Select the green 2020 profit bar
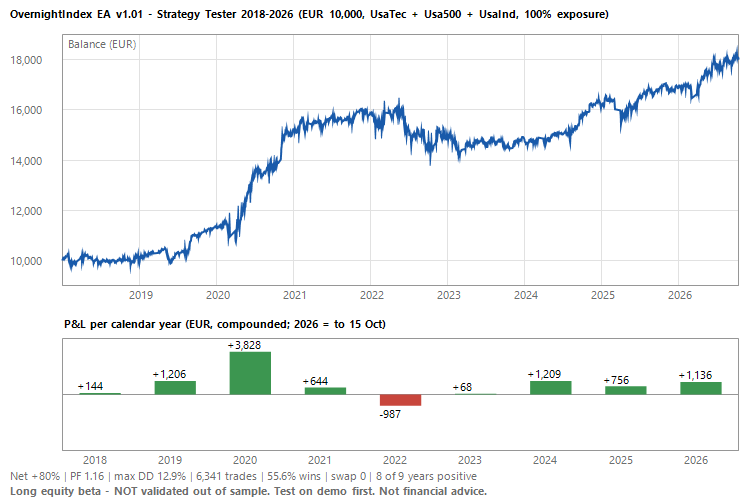The image size is (750, 500). pos(250,373)
